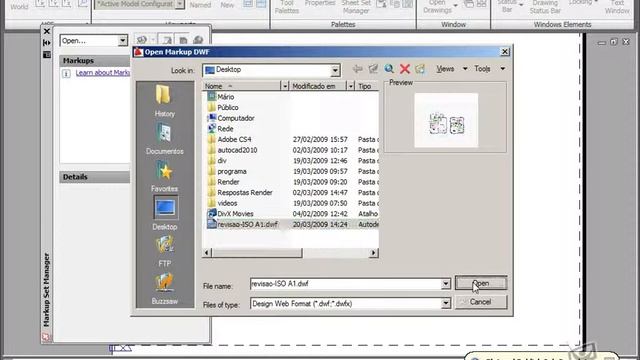Search the Web from dialog toolbar

(389, 69)
